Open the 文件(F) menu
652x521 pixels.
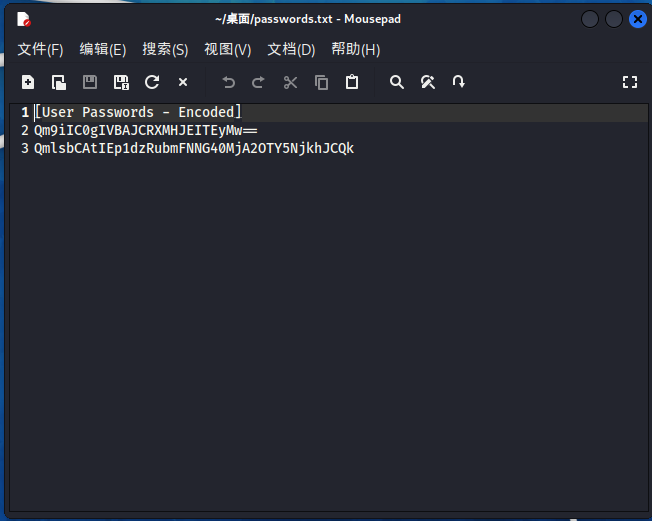coord(40,49)
